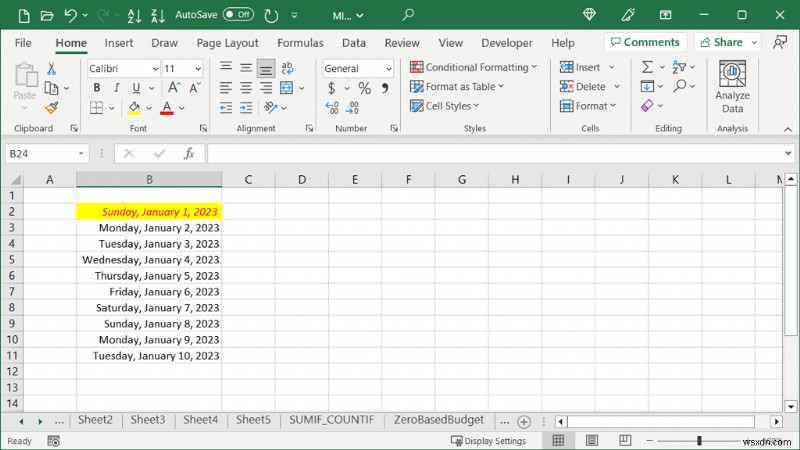Click AutoSum sigma icon

coord(647,67)
